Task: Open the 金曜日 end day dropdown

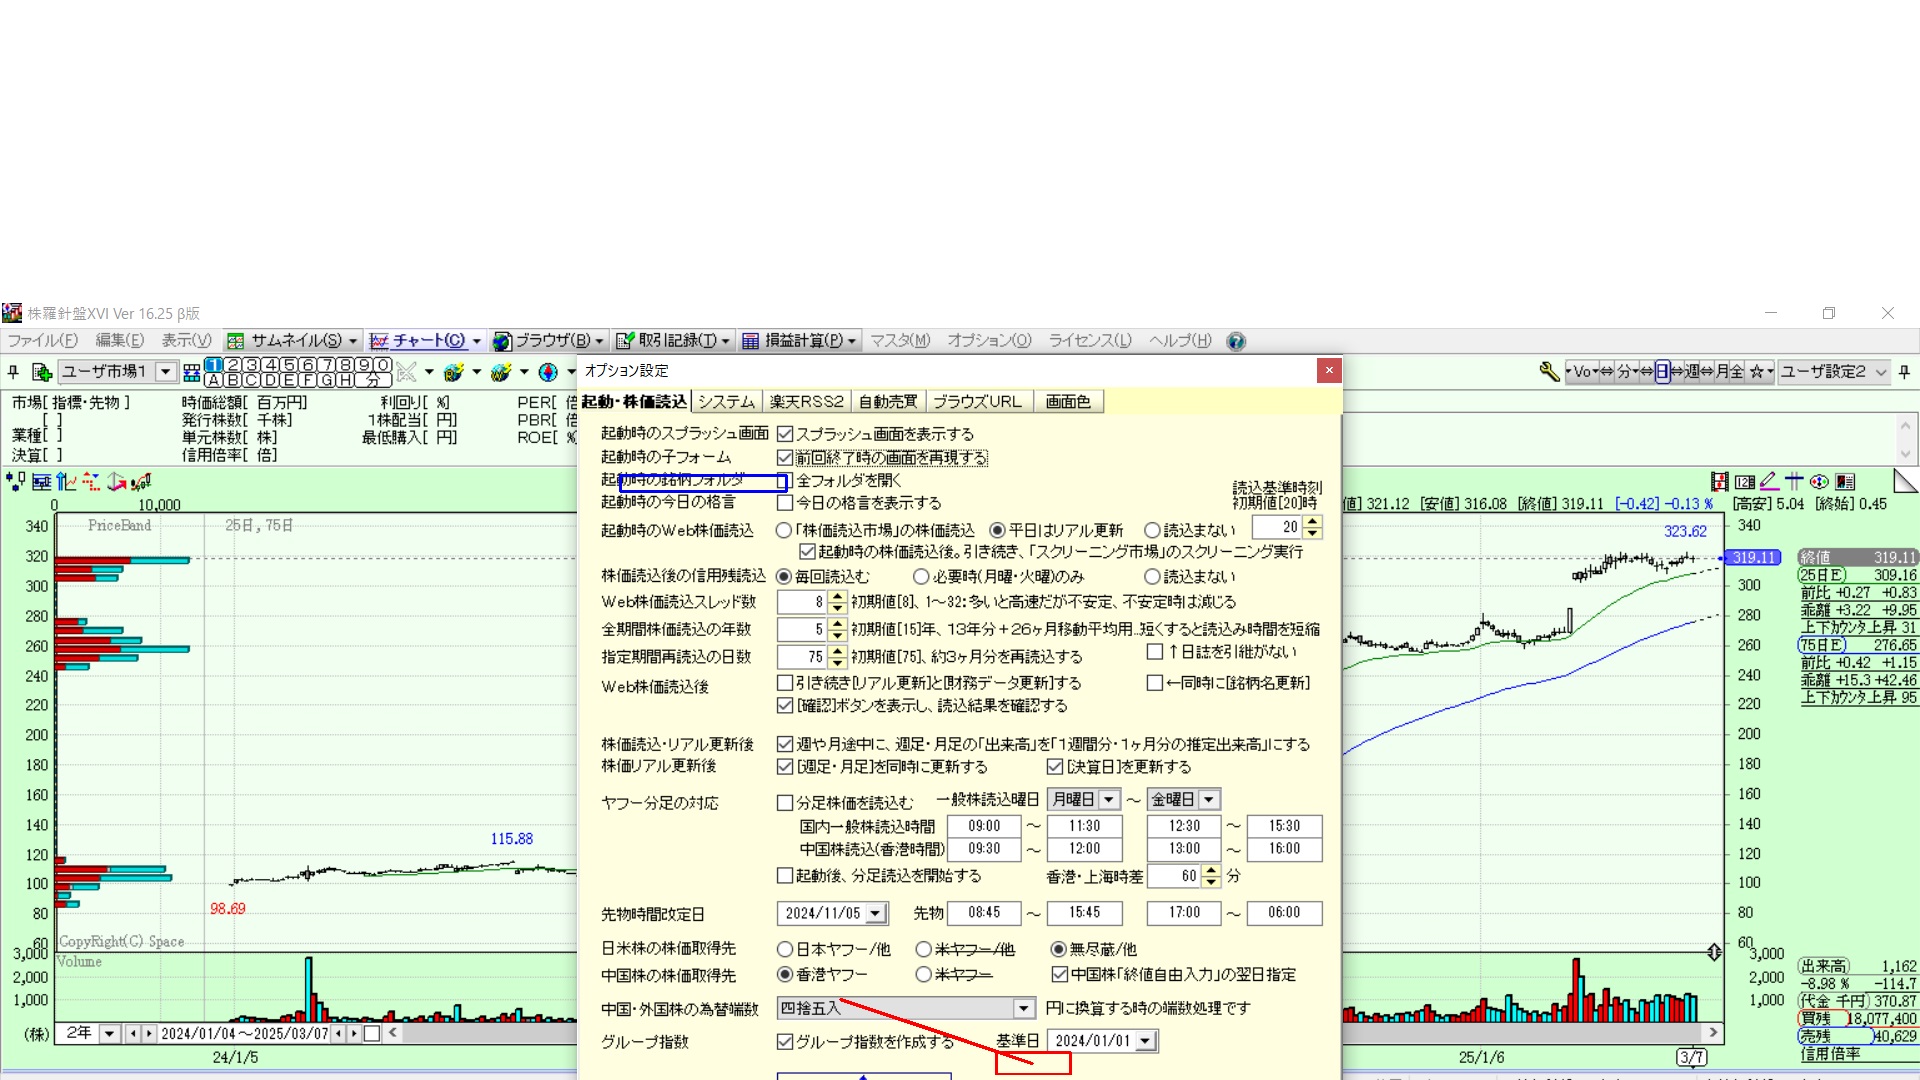Action: (x=1209, y=800)
